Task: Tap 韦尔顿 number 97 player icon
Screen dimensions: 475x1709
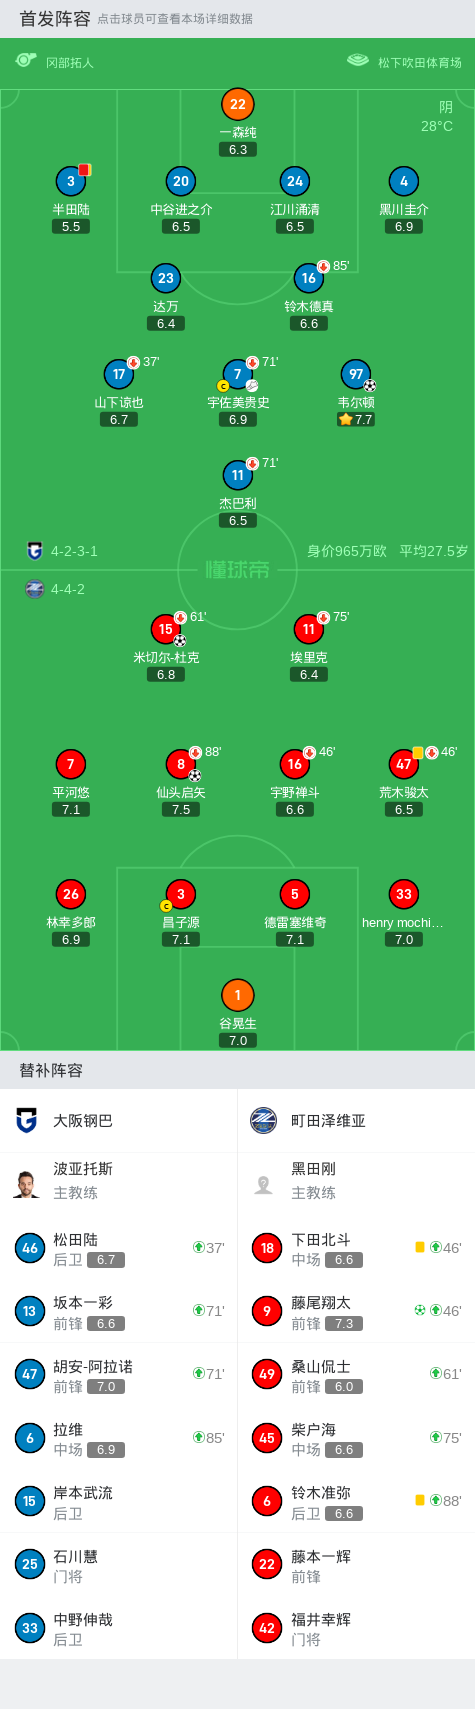Action: (356, 374)
